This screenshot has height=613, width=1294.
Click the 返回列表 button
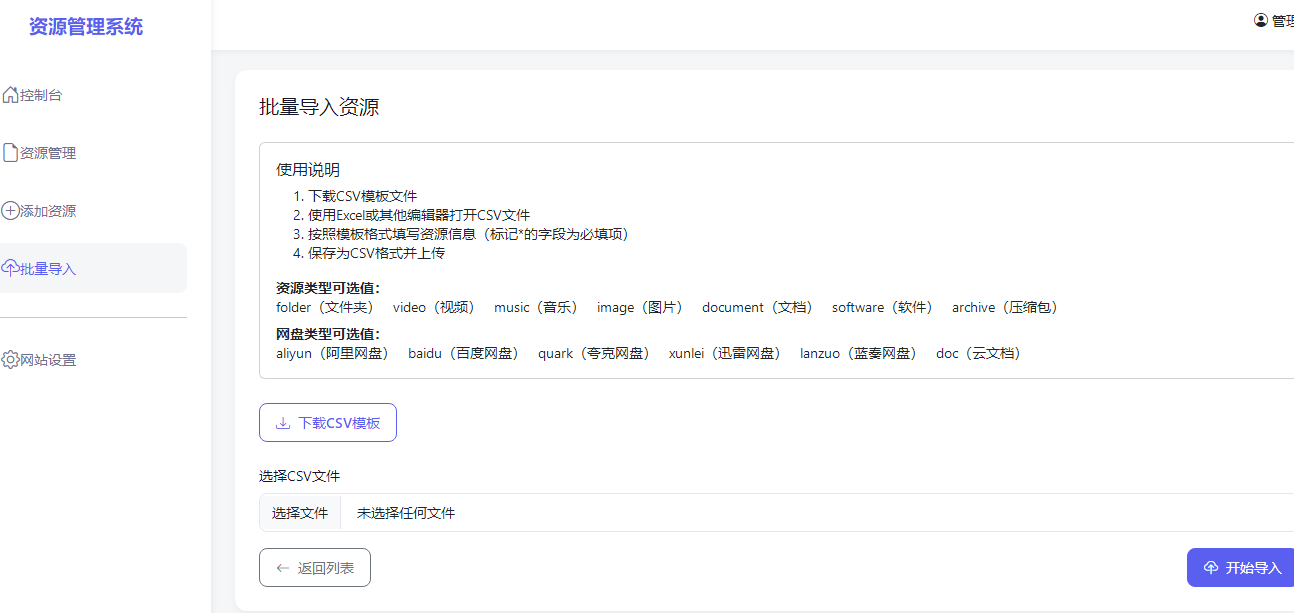tap(314, 567)
